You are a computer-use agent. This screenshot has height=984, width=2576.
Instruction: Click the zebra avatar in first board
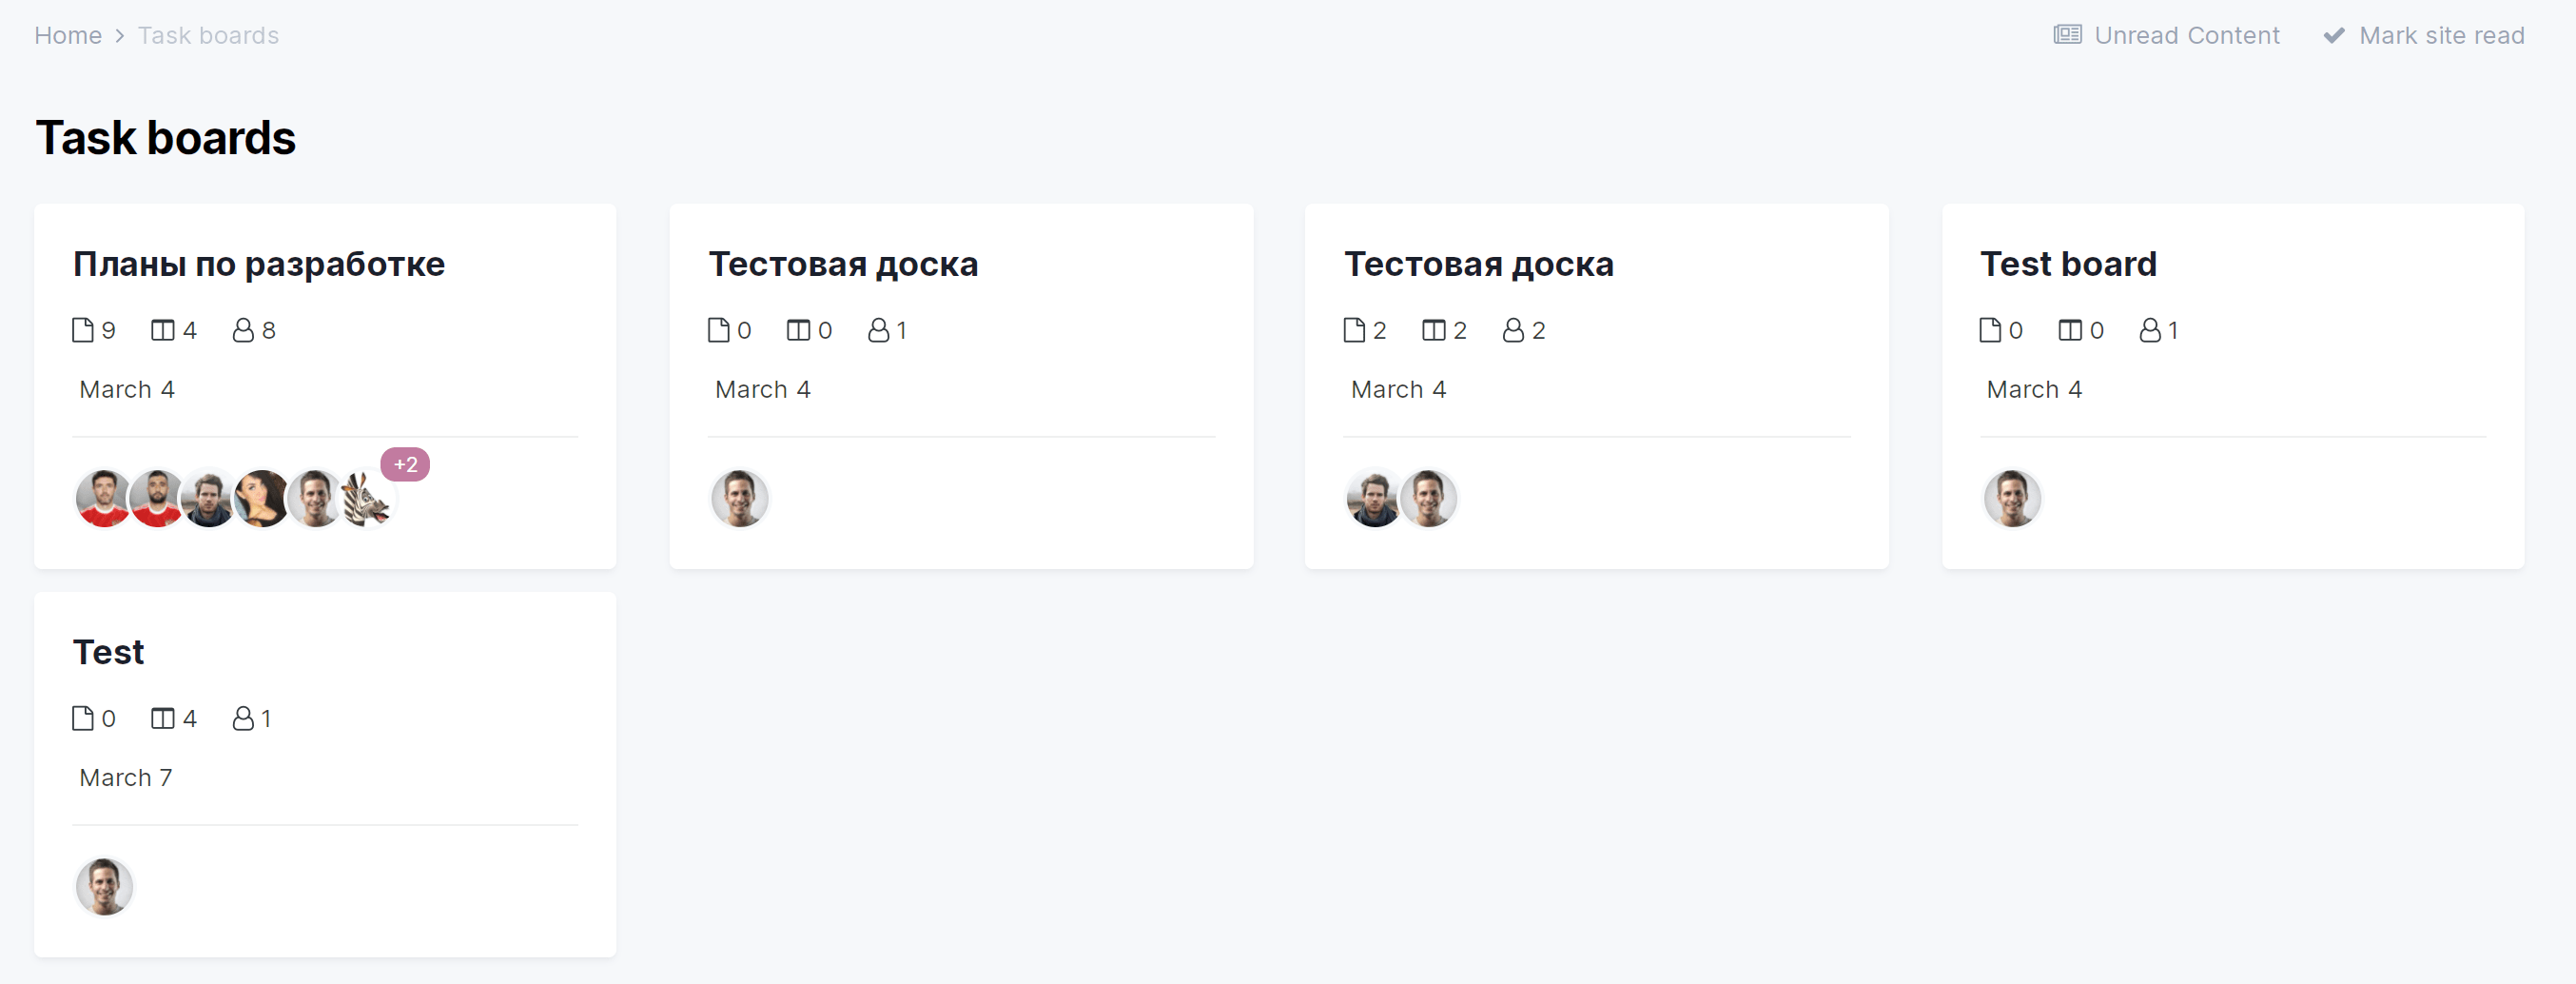tap(367, 499)
